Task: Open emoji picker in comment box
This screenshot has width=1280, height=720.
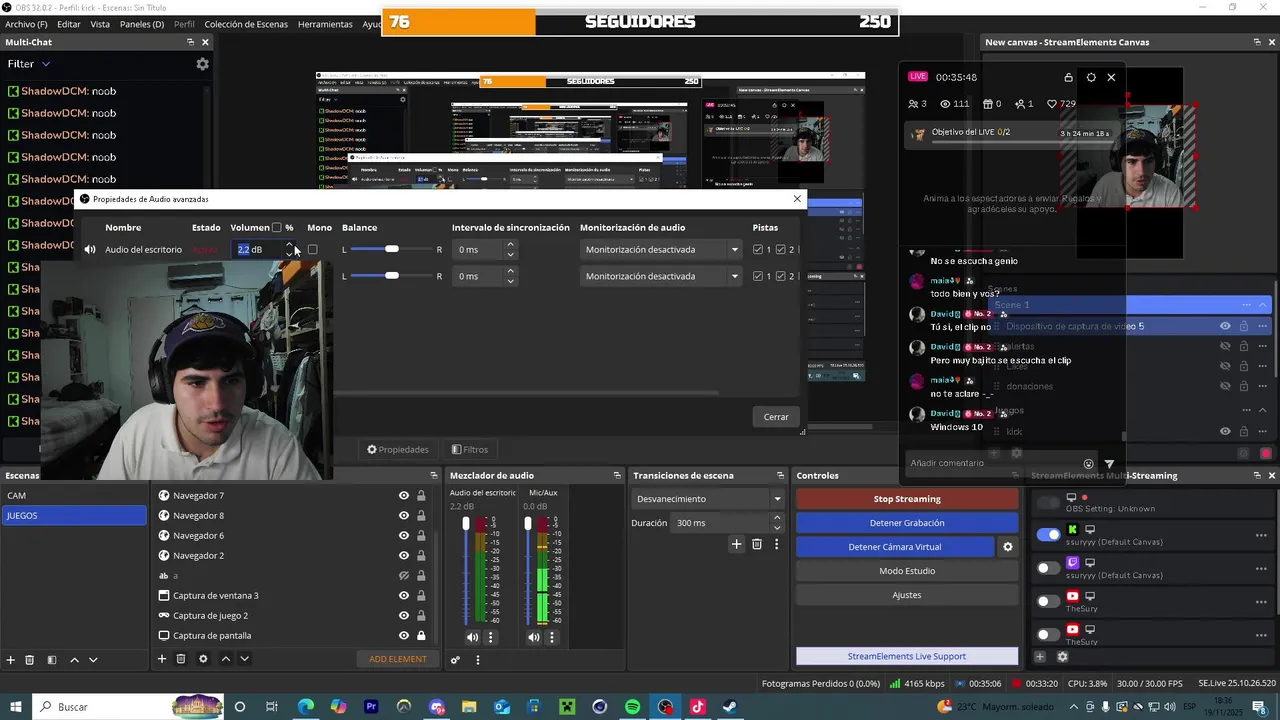Action: coord(1089,464)
